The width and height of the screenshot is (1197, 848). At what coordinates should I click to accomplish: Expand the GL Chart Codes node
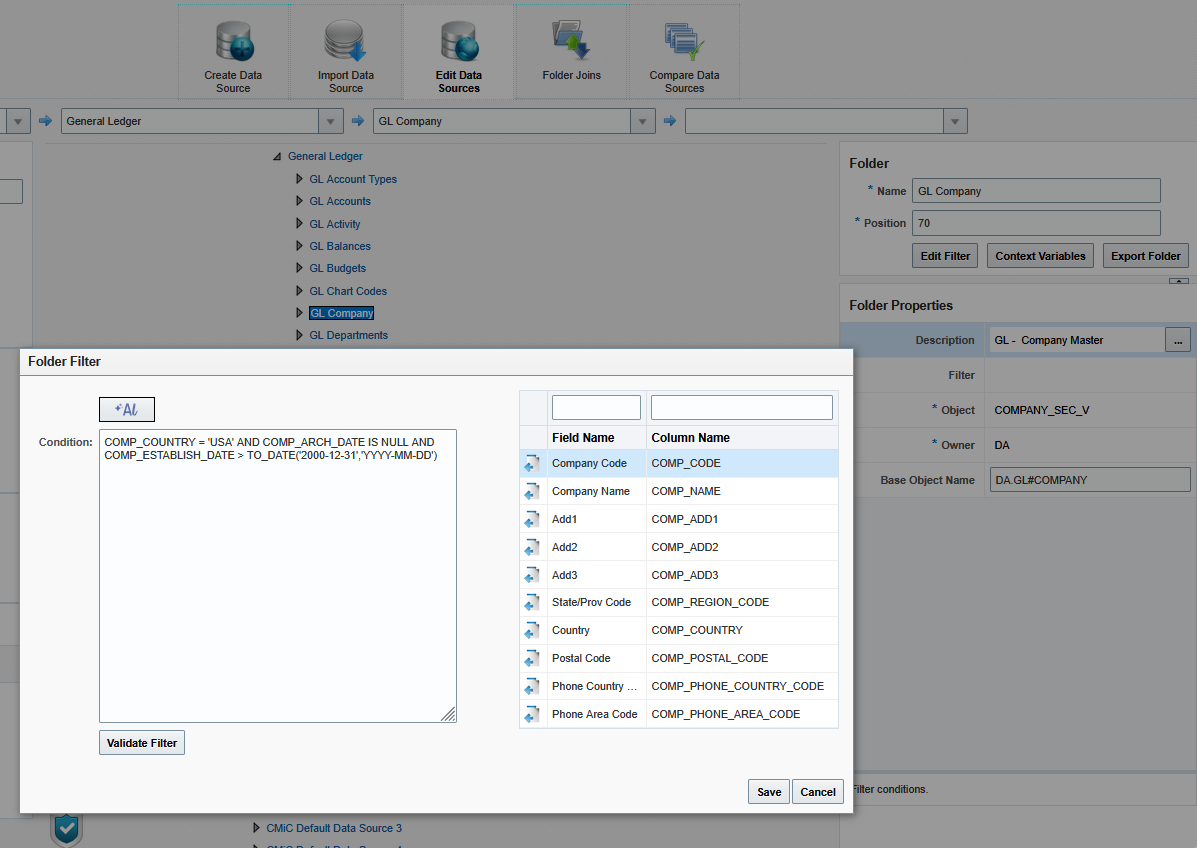click(299, 291)
